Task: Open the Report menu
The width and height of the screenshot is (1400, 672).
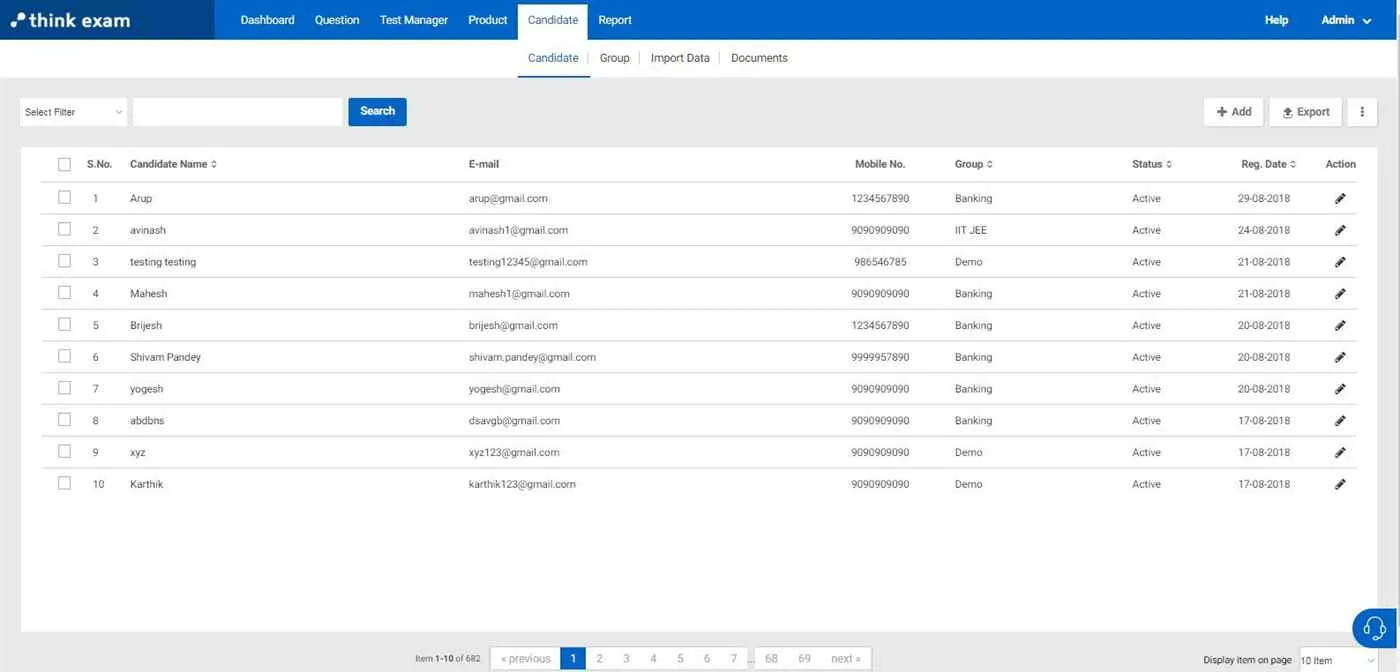Action: [x=615, y=20]
